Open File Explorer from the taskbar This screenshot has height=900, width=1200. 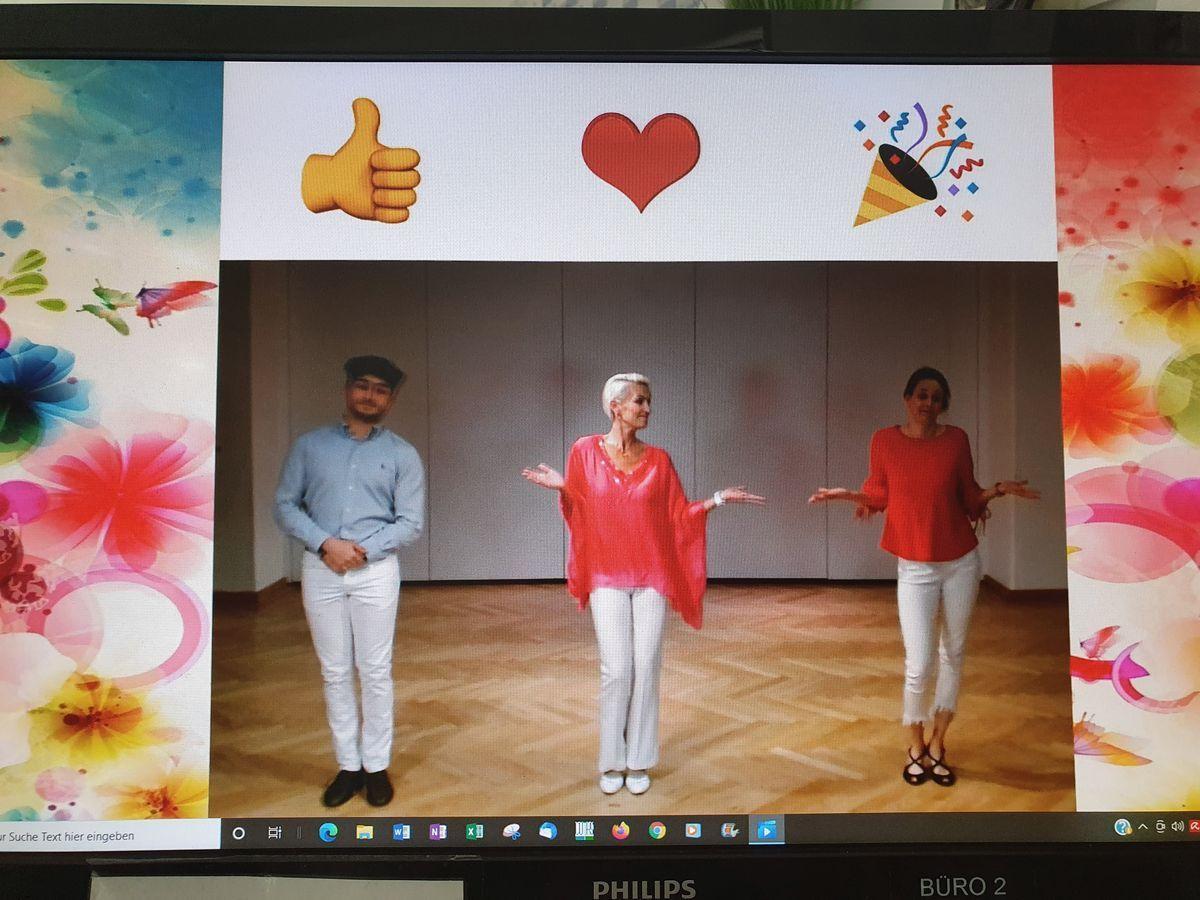[x=365, y=832]
